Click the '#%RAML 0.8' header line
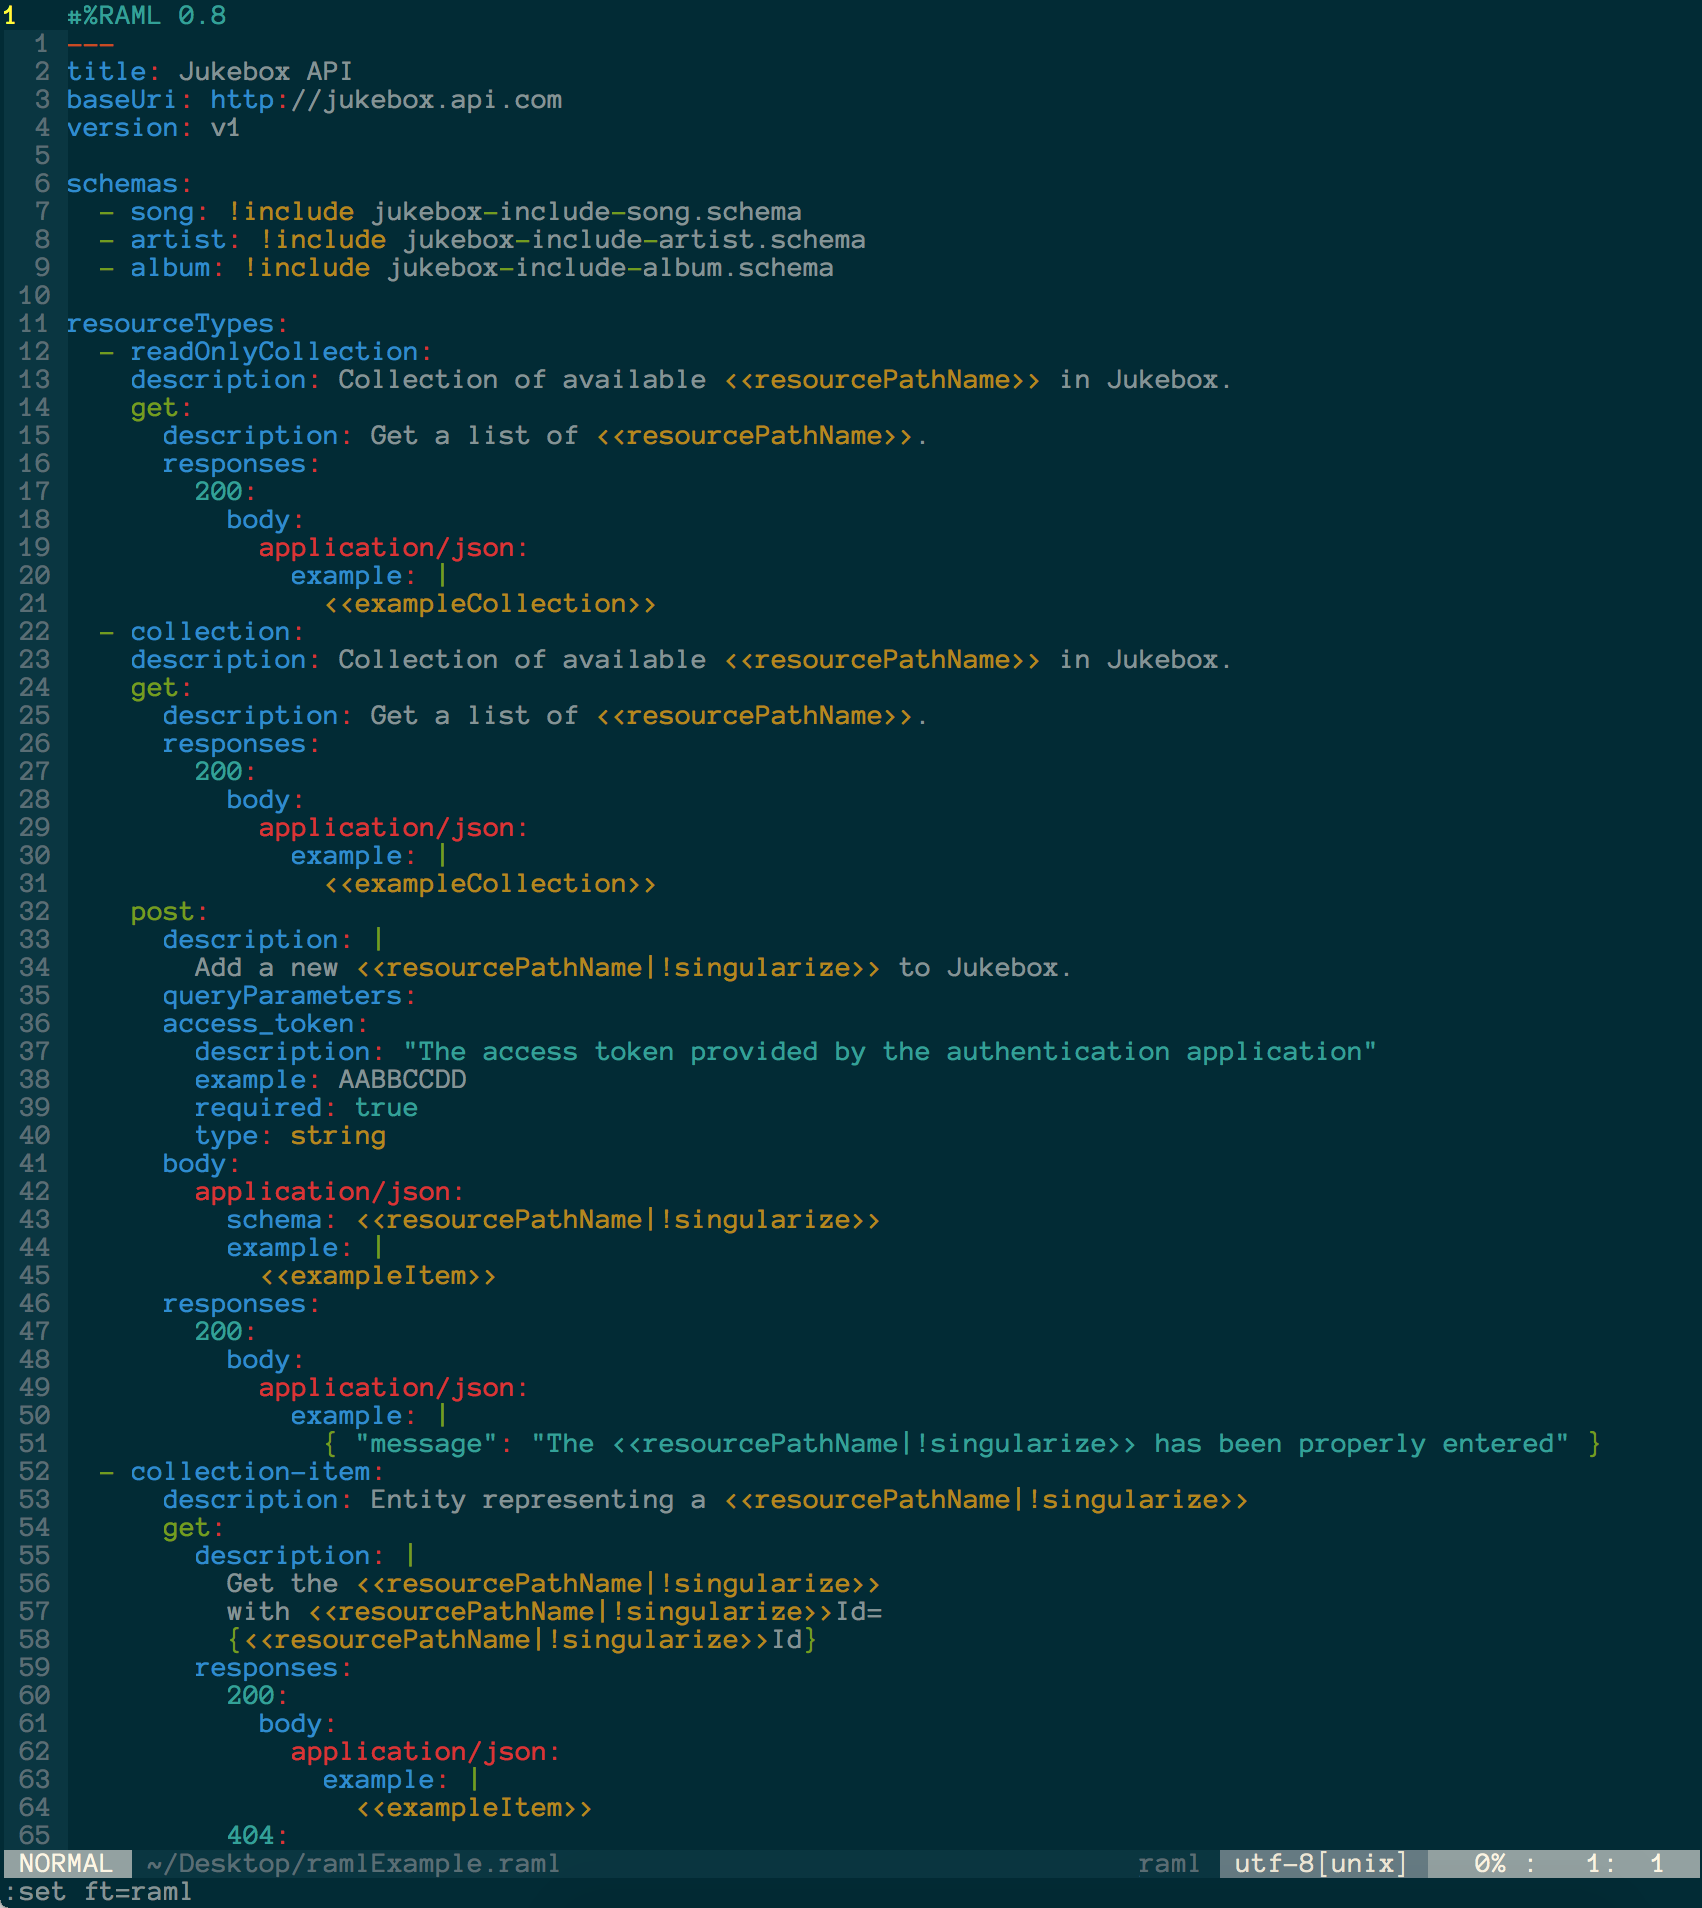 click(147, 15)
